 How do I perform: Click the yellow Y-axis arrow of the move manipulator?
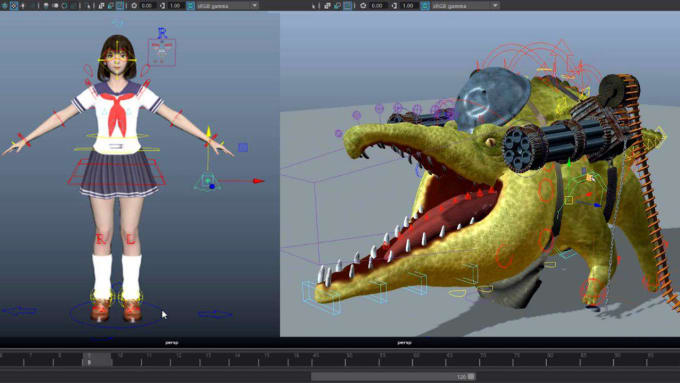point(209,131)
